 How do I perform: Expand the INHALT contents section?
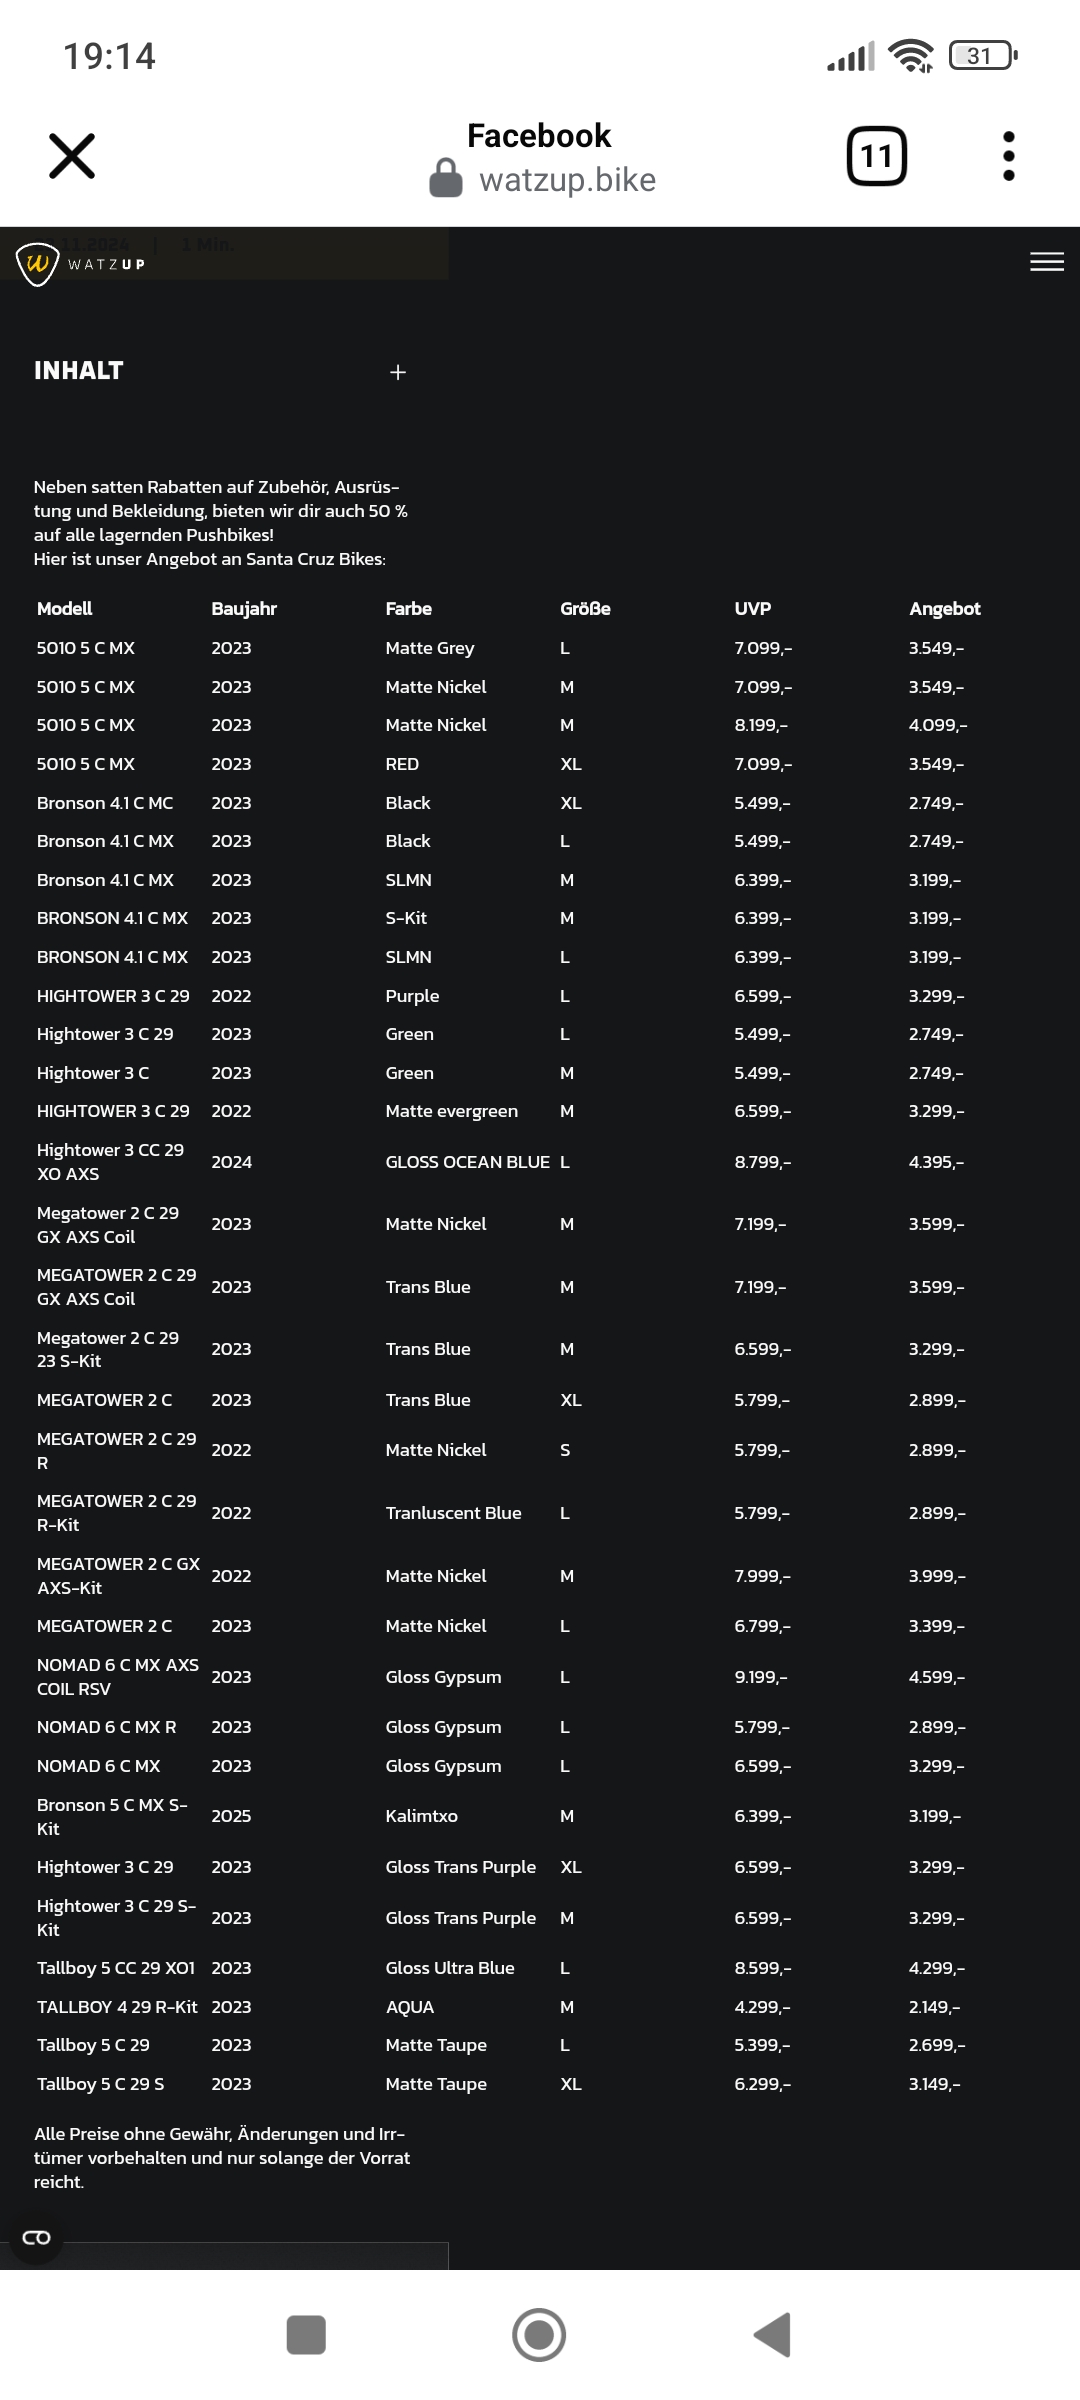(x=397, y=372)
